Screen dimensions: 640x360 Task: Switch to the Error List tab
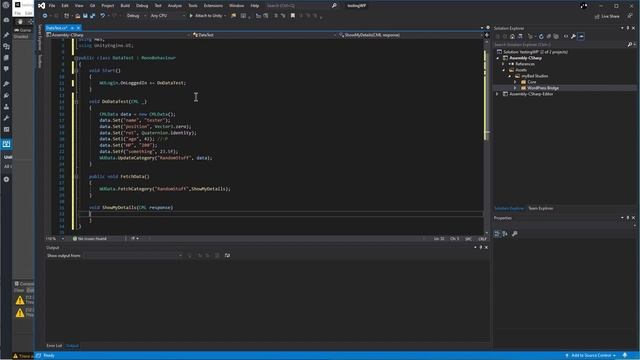[54, 346]
